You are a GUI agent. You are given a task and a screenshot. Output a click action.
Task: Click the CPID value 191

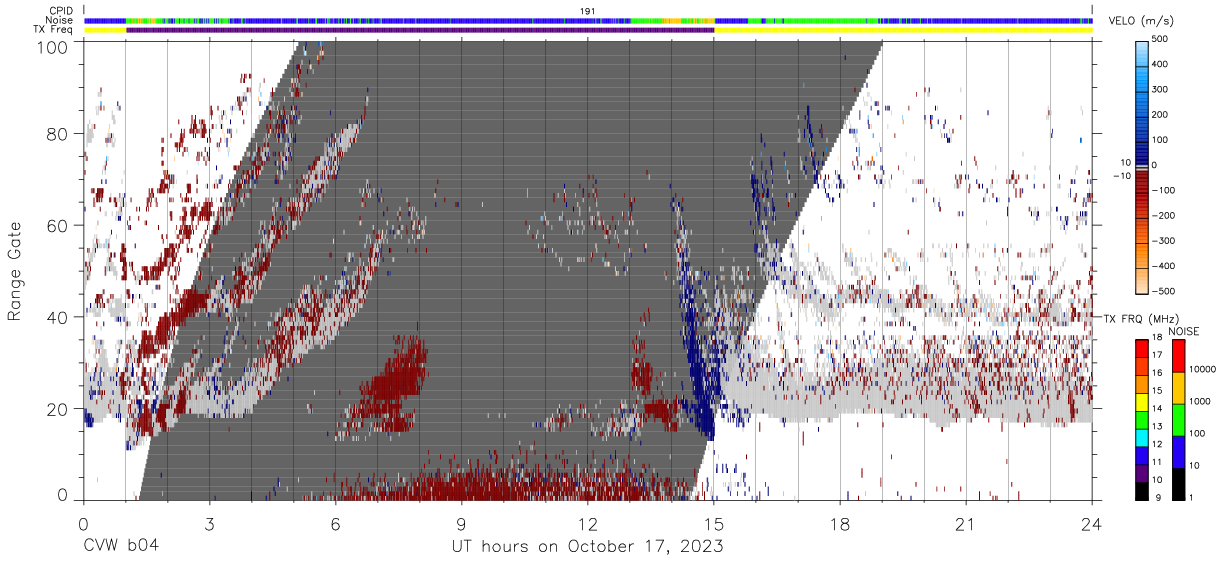point(588,10)
